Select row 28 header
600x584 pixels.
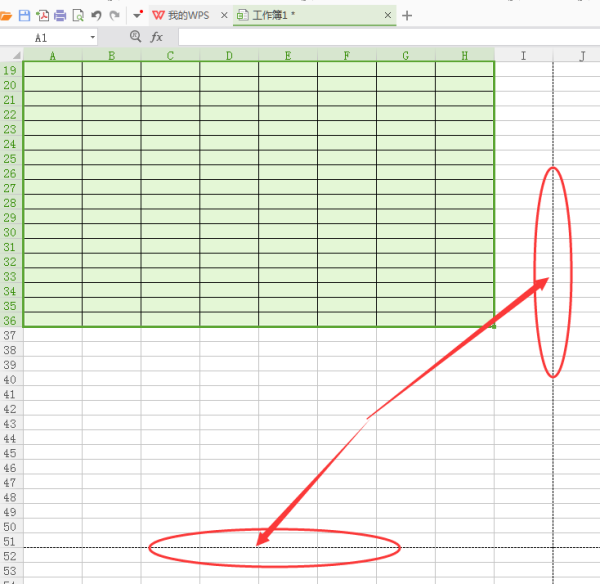click(11, 202)
